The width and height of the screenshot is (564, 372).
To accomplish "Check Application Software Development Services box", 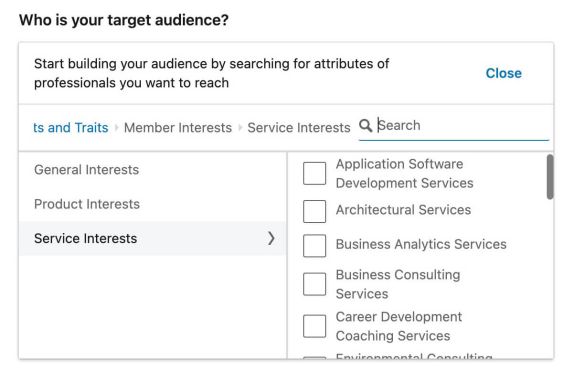I will [x=314, y=173].
